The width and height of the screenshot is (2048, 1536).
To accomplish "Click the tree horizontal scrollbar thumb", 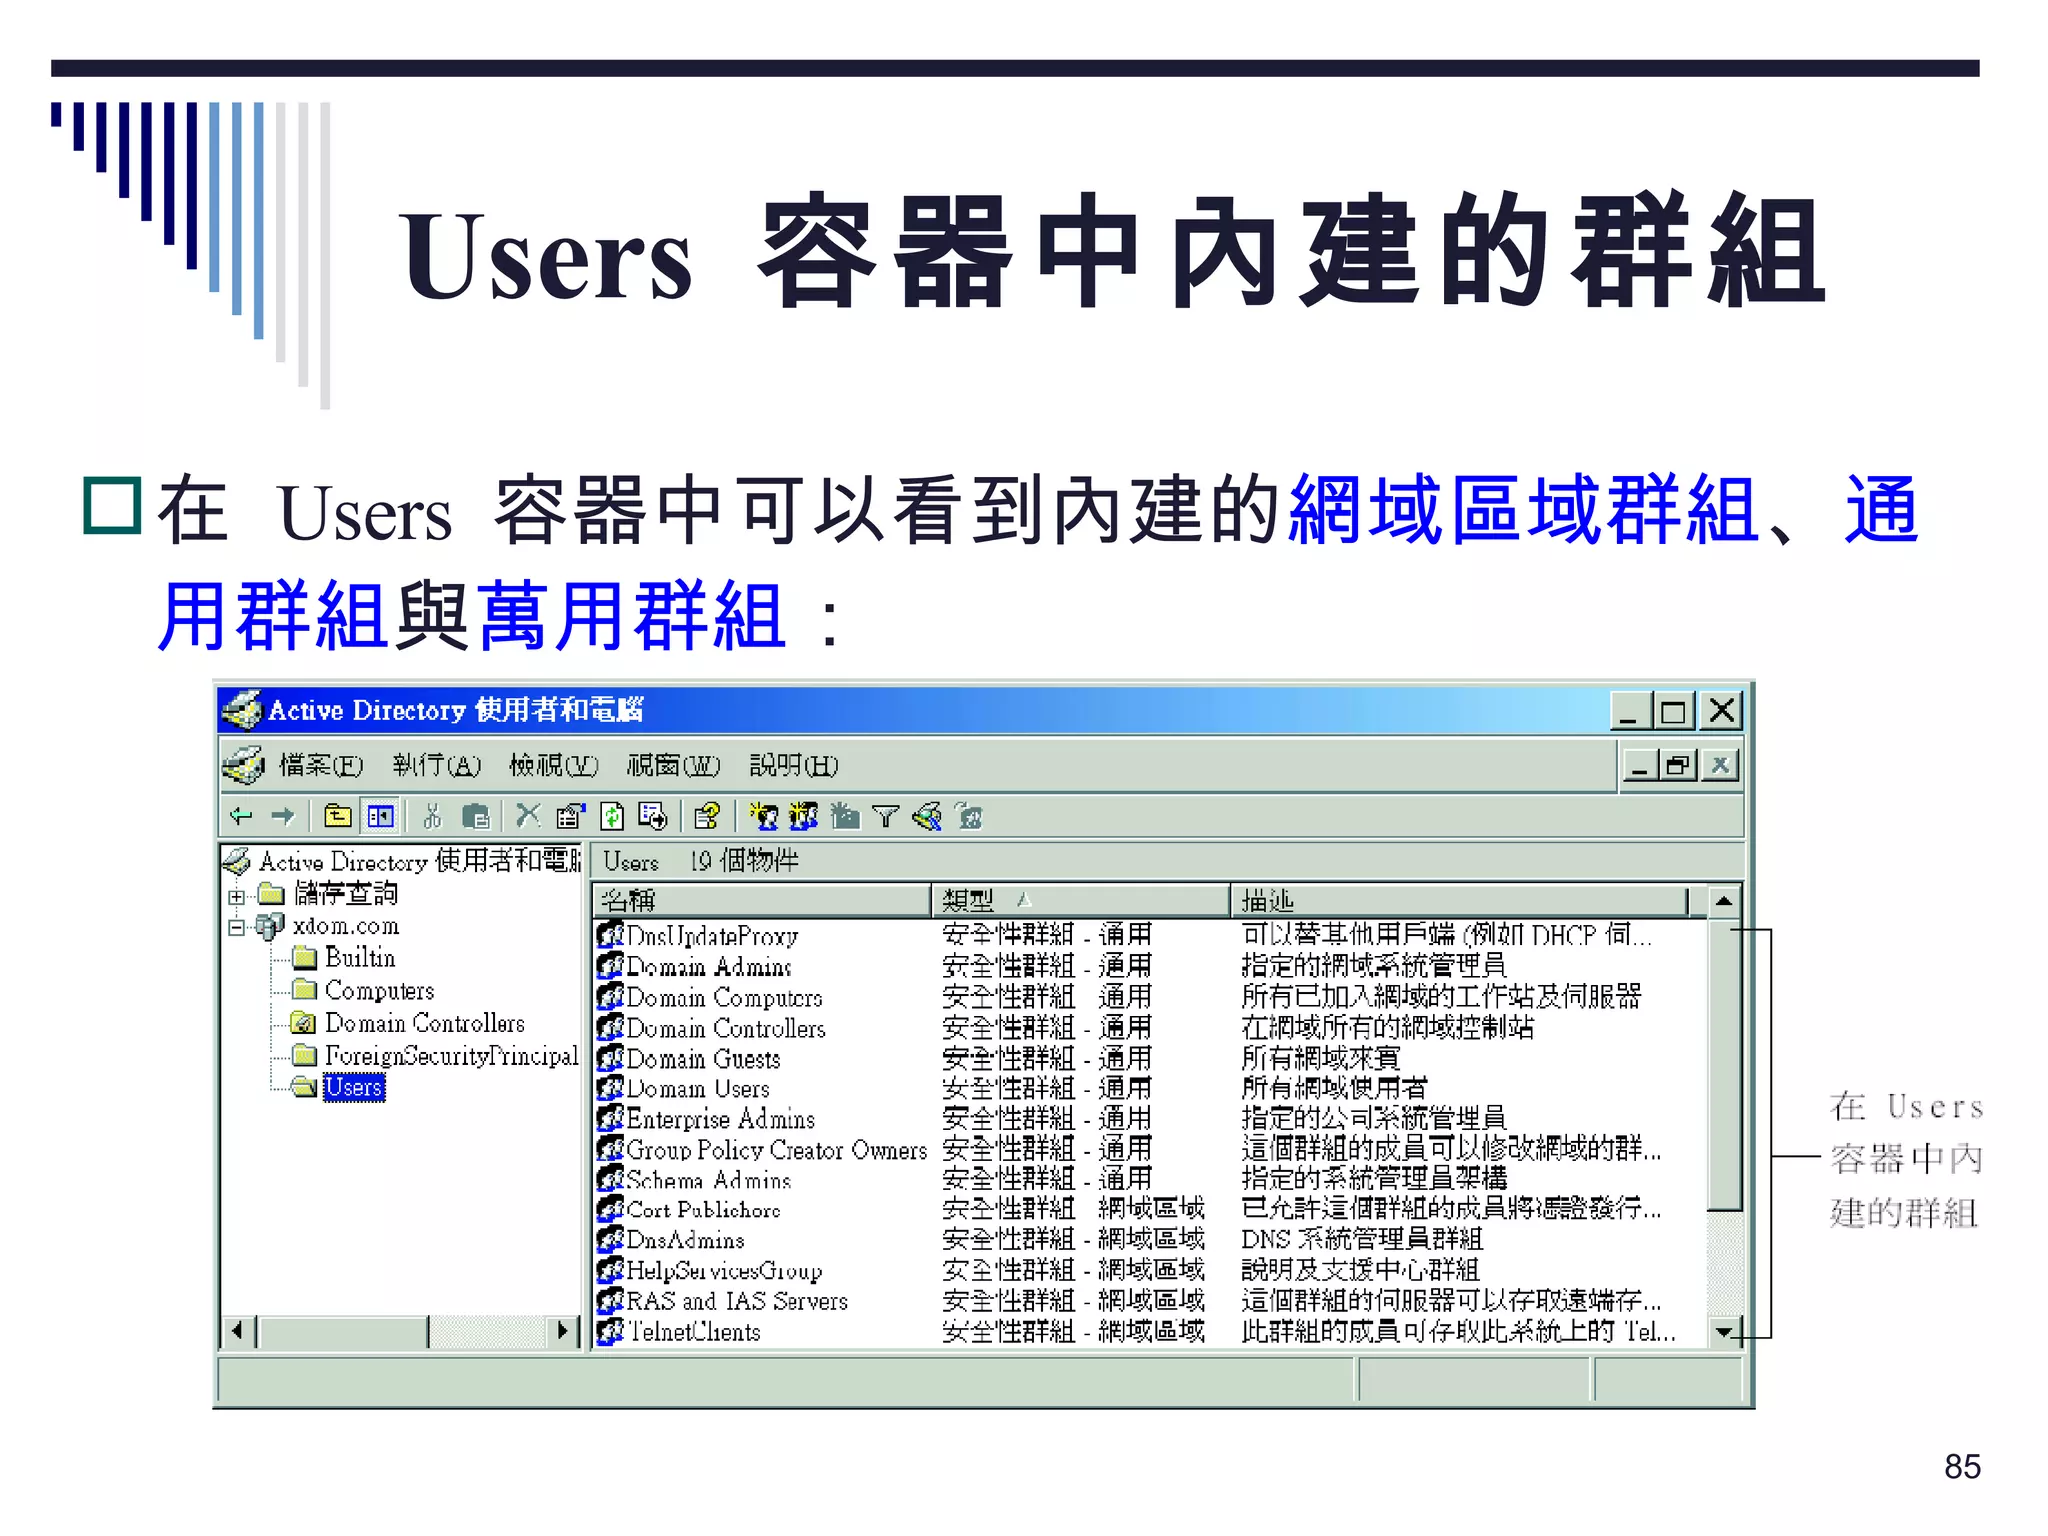I will click(x=342, y=1331).
